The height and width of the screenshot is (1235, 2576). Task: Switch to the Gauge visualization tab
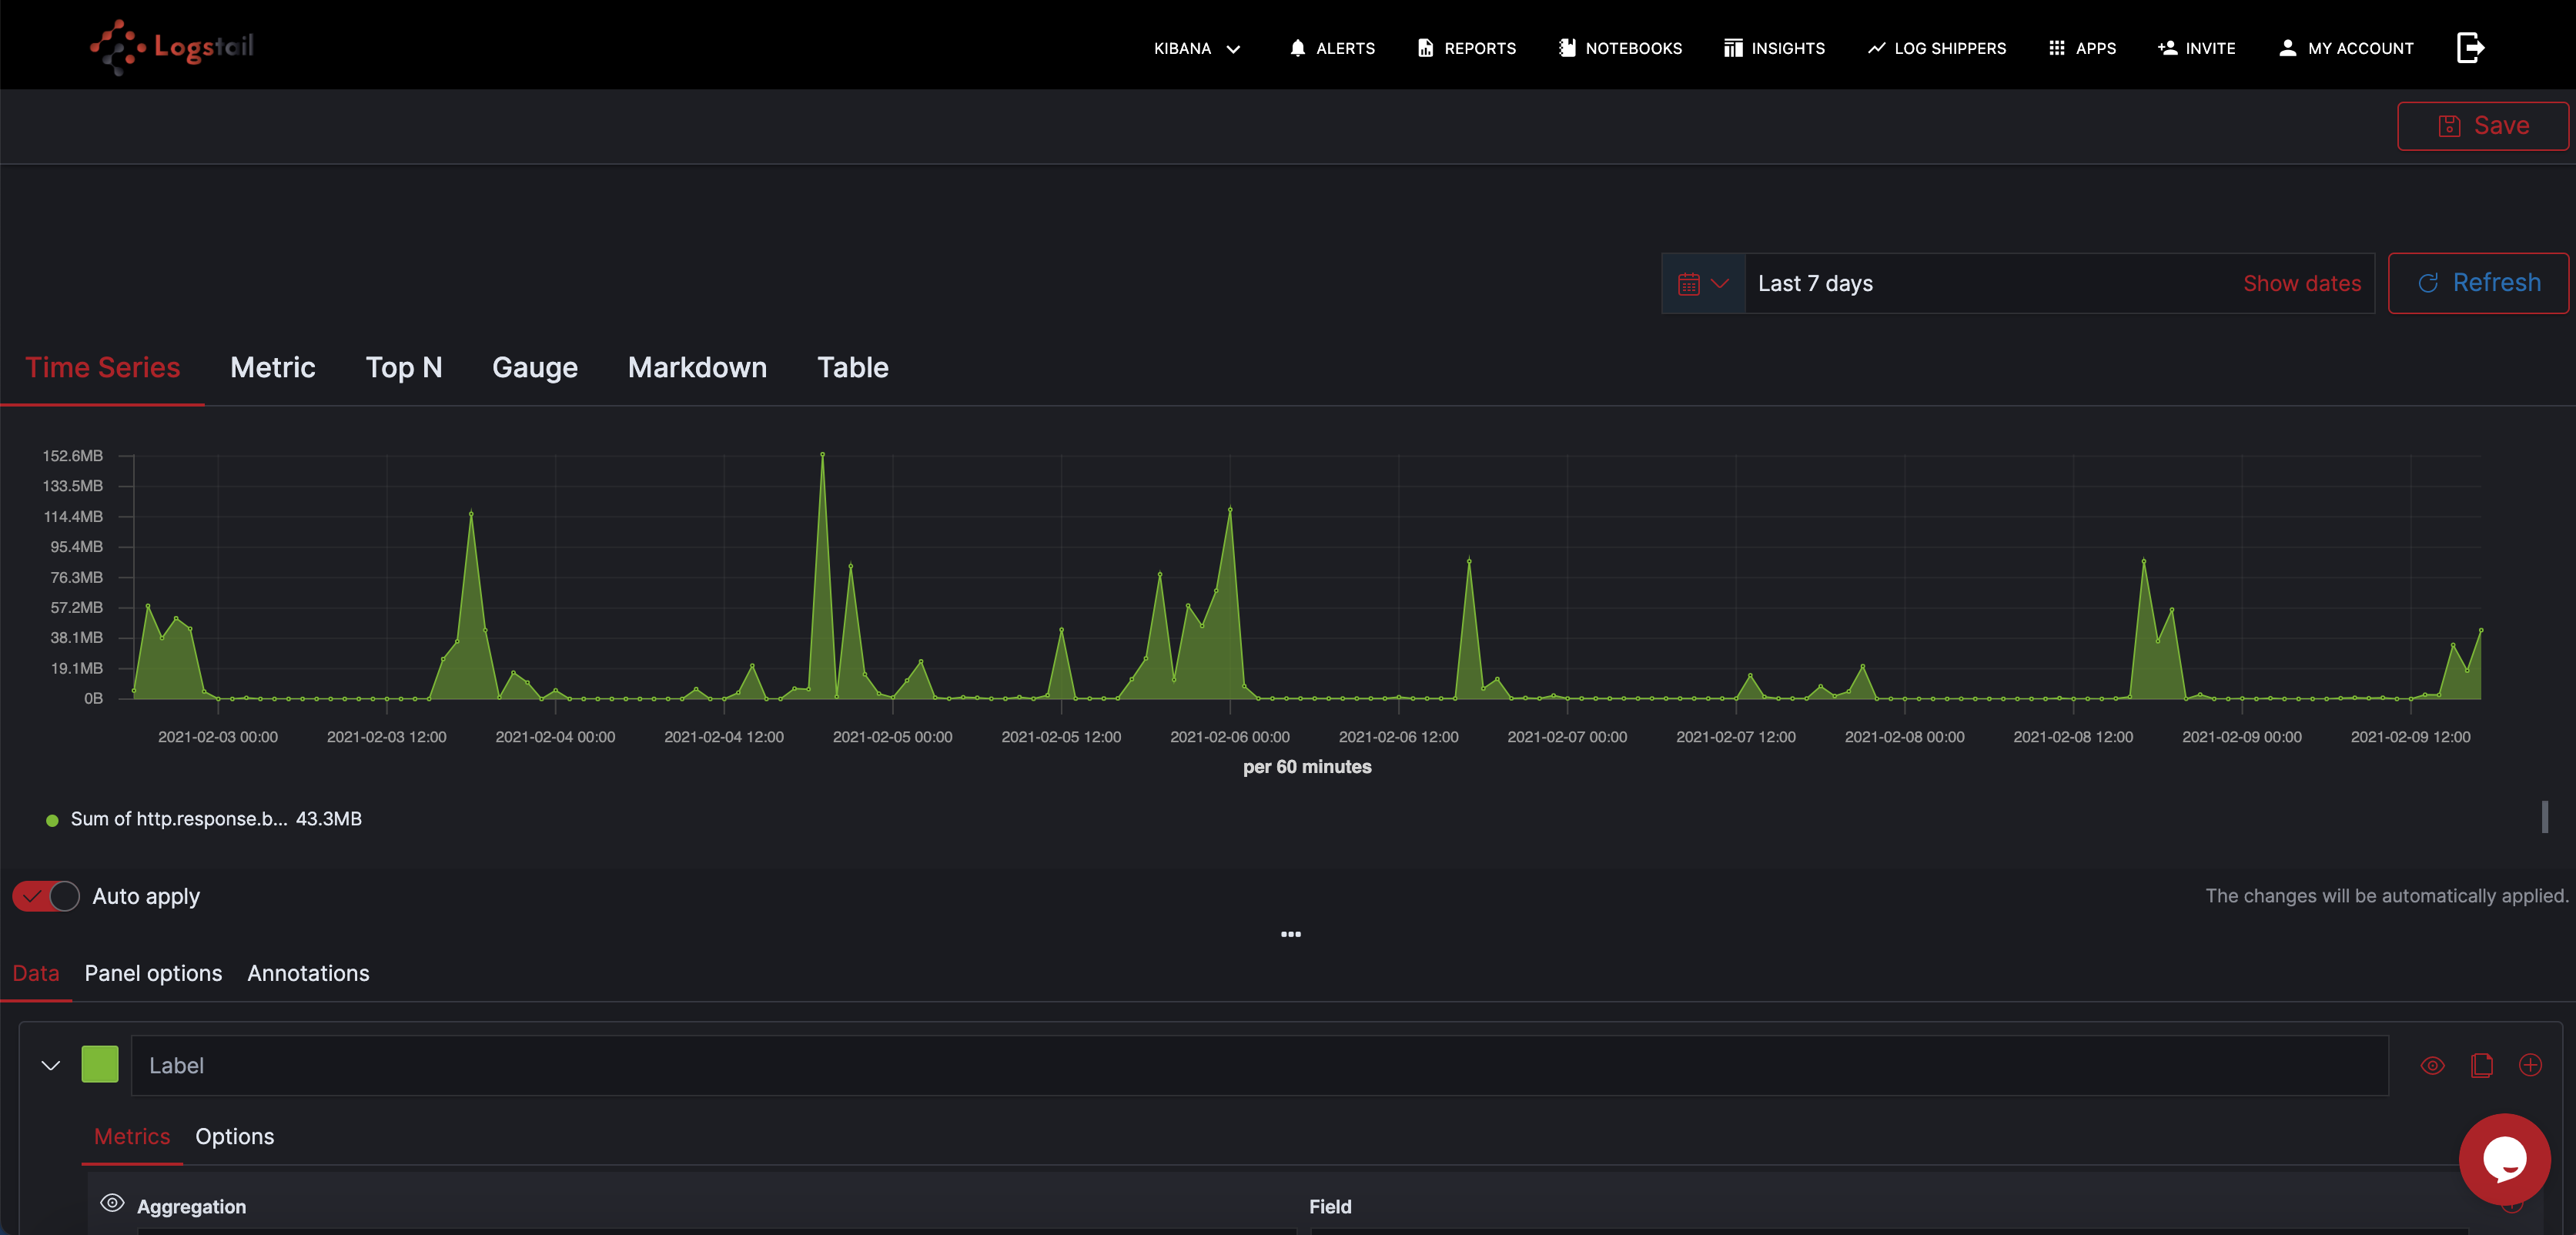[534, 367]
